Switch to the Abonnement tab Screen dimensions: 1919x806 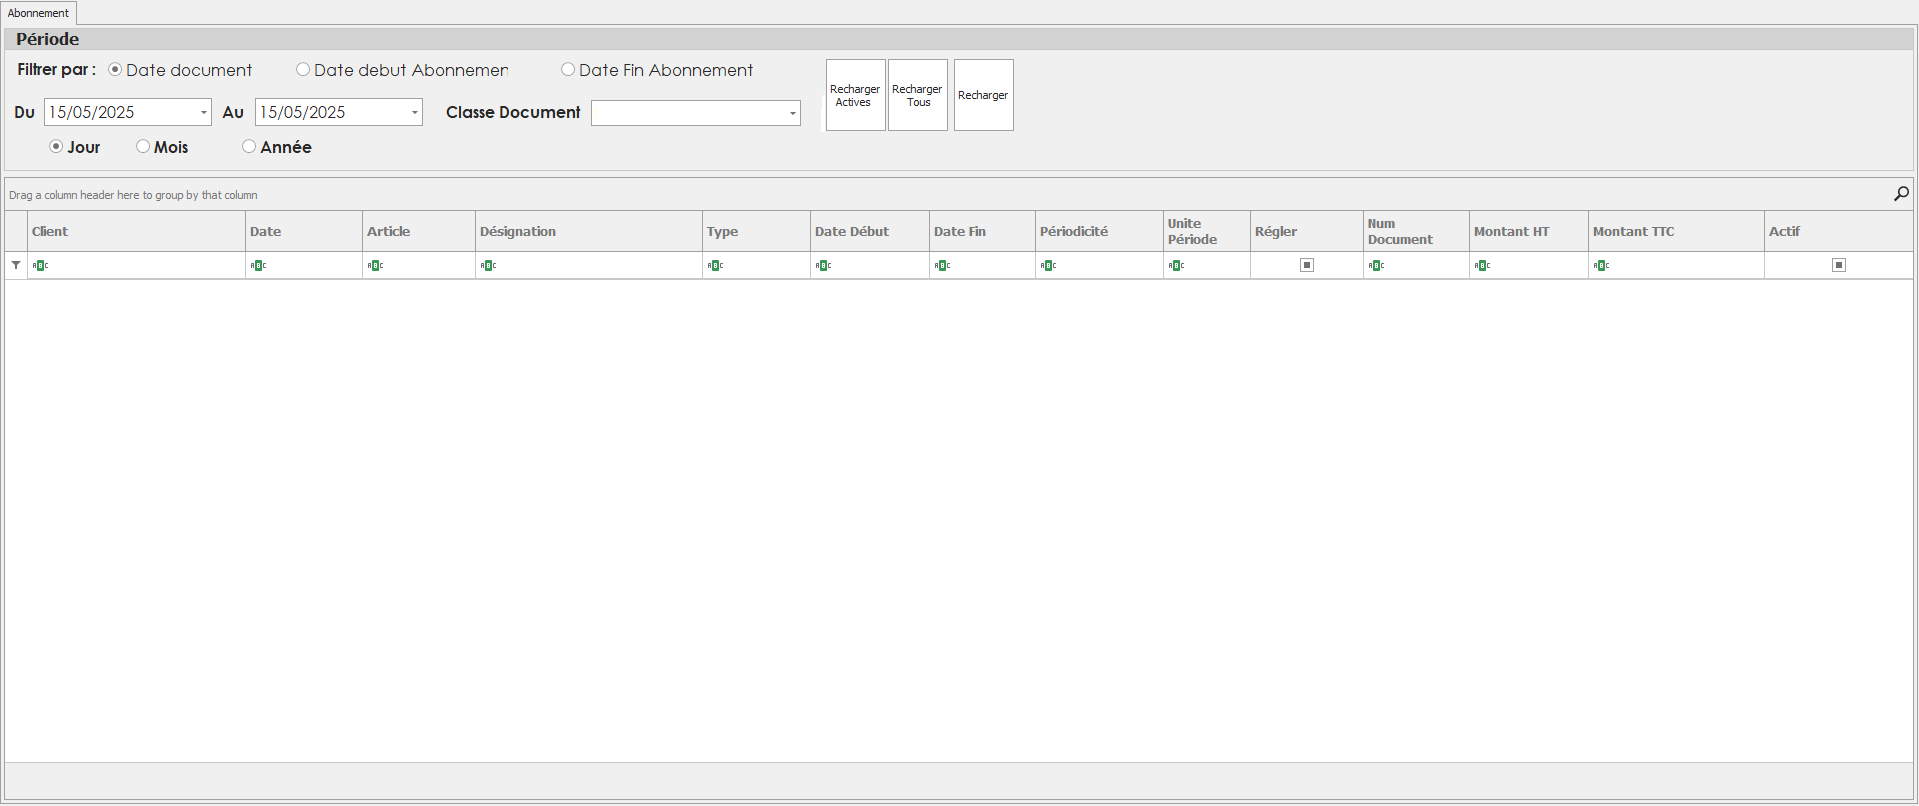39,13
